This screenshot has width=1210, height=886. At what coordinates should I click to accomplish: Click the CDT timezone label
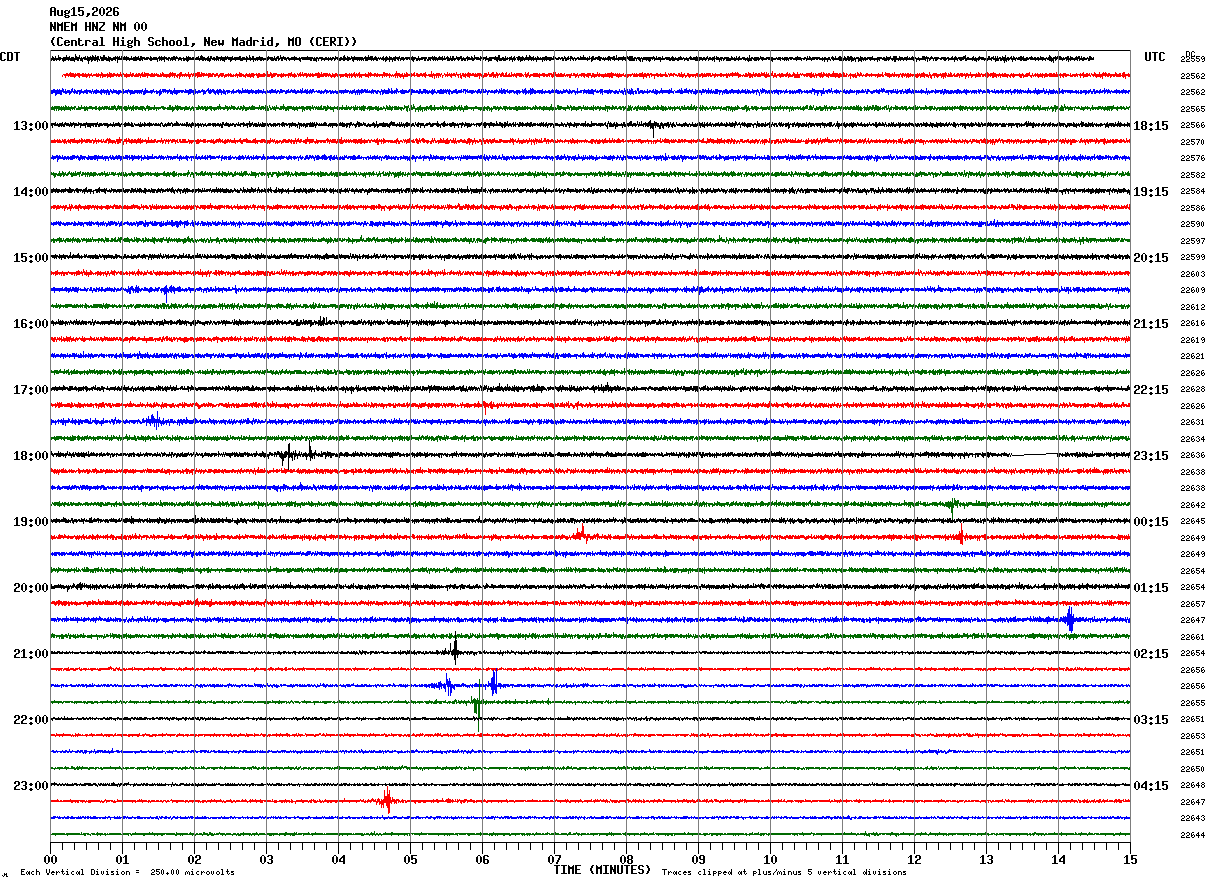[x=10, y=57]
